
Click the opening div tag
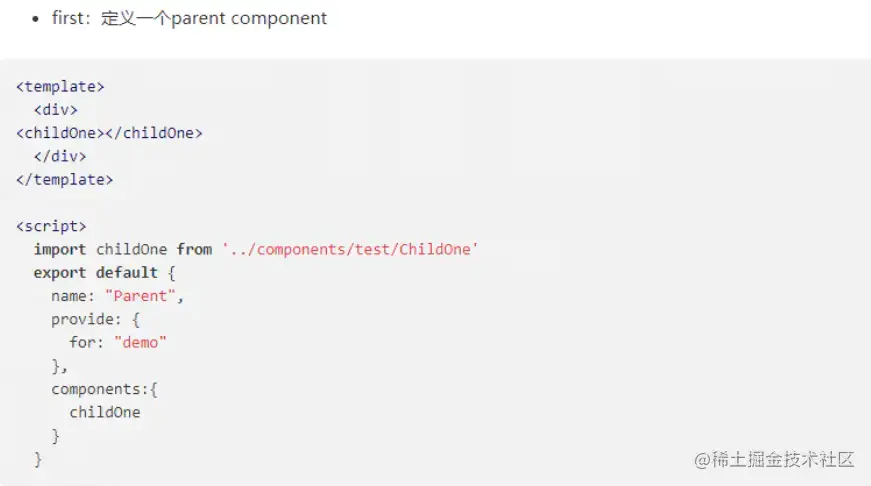click(x=56, y=110)
